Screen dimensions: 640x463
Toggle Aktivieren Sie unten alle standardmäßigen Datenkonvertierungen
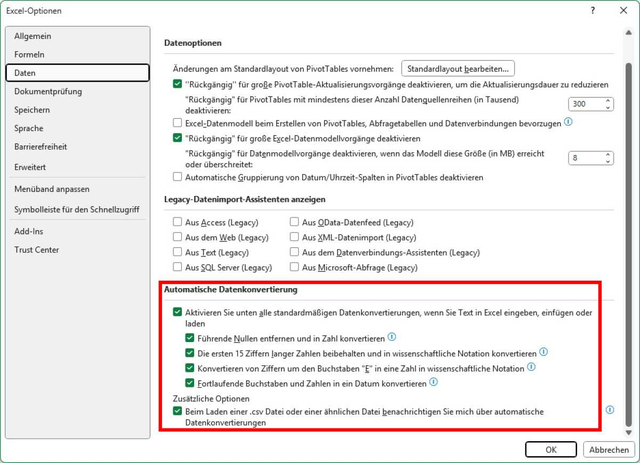coord(177,312)
